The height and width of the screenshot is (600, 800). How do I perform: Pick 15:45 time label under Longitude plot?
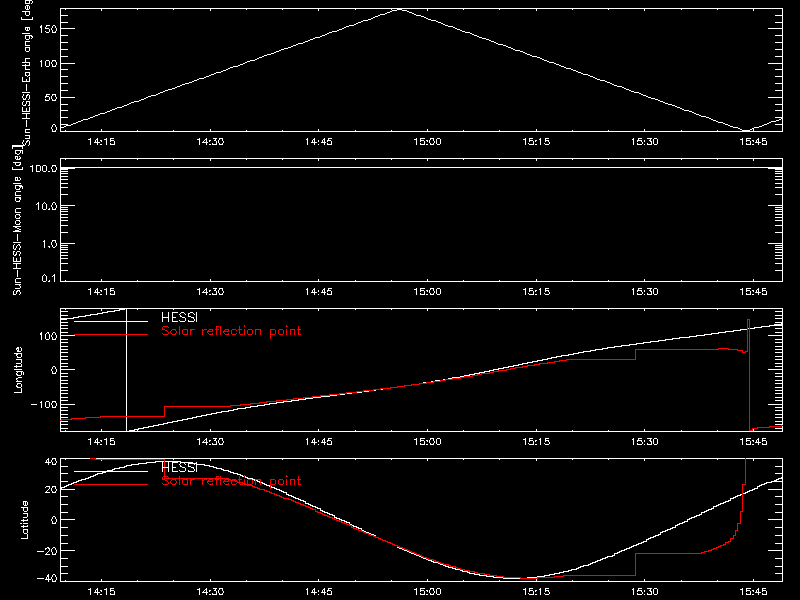[x=754, y=442]
